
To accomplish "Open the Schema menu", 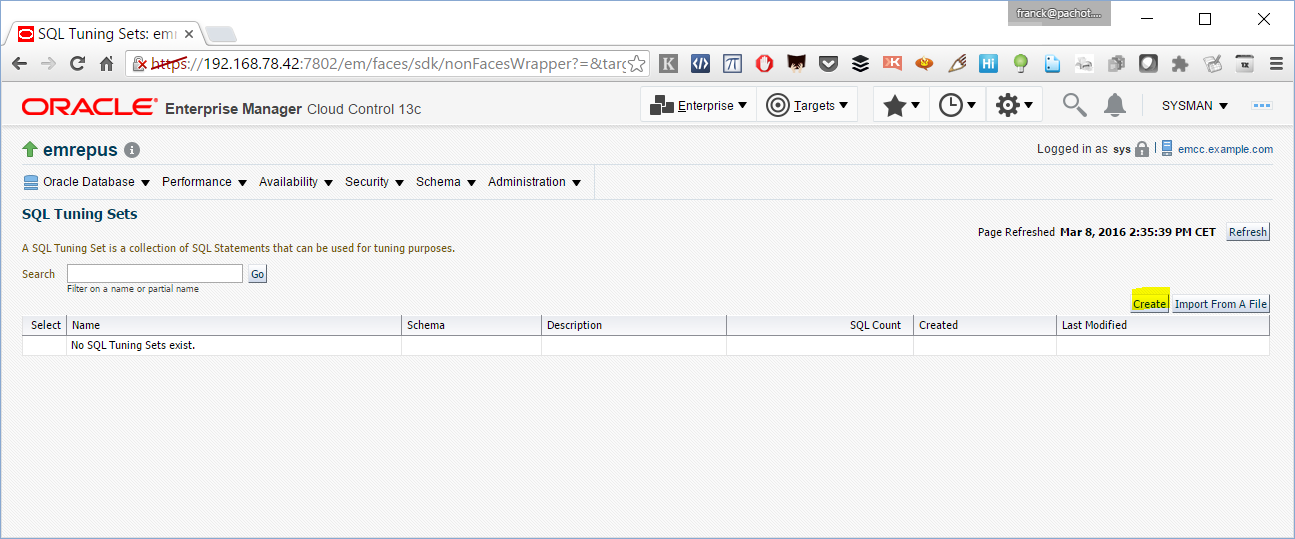I will click(446, 182).
